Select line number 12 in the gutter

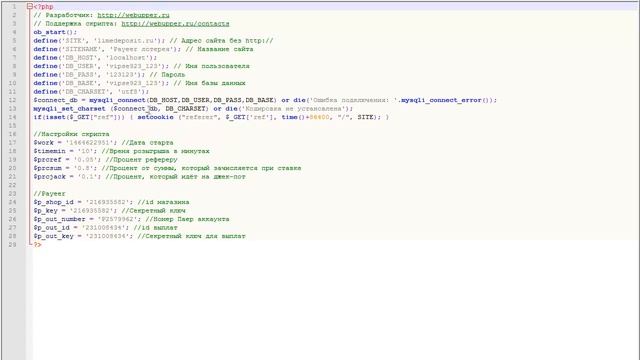(12, 100)
